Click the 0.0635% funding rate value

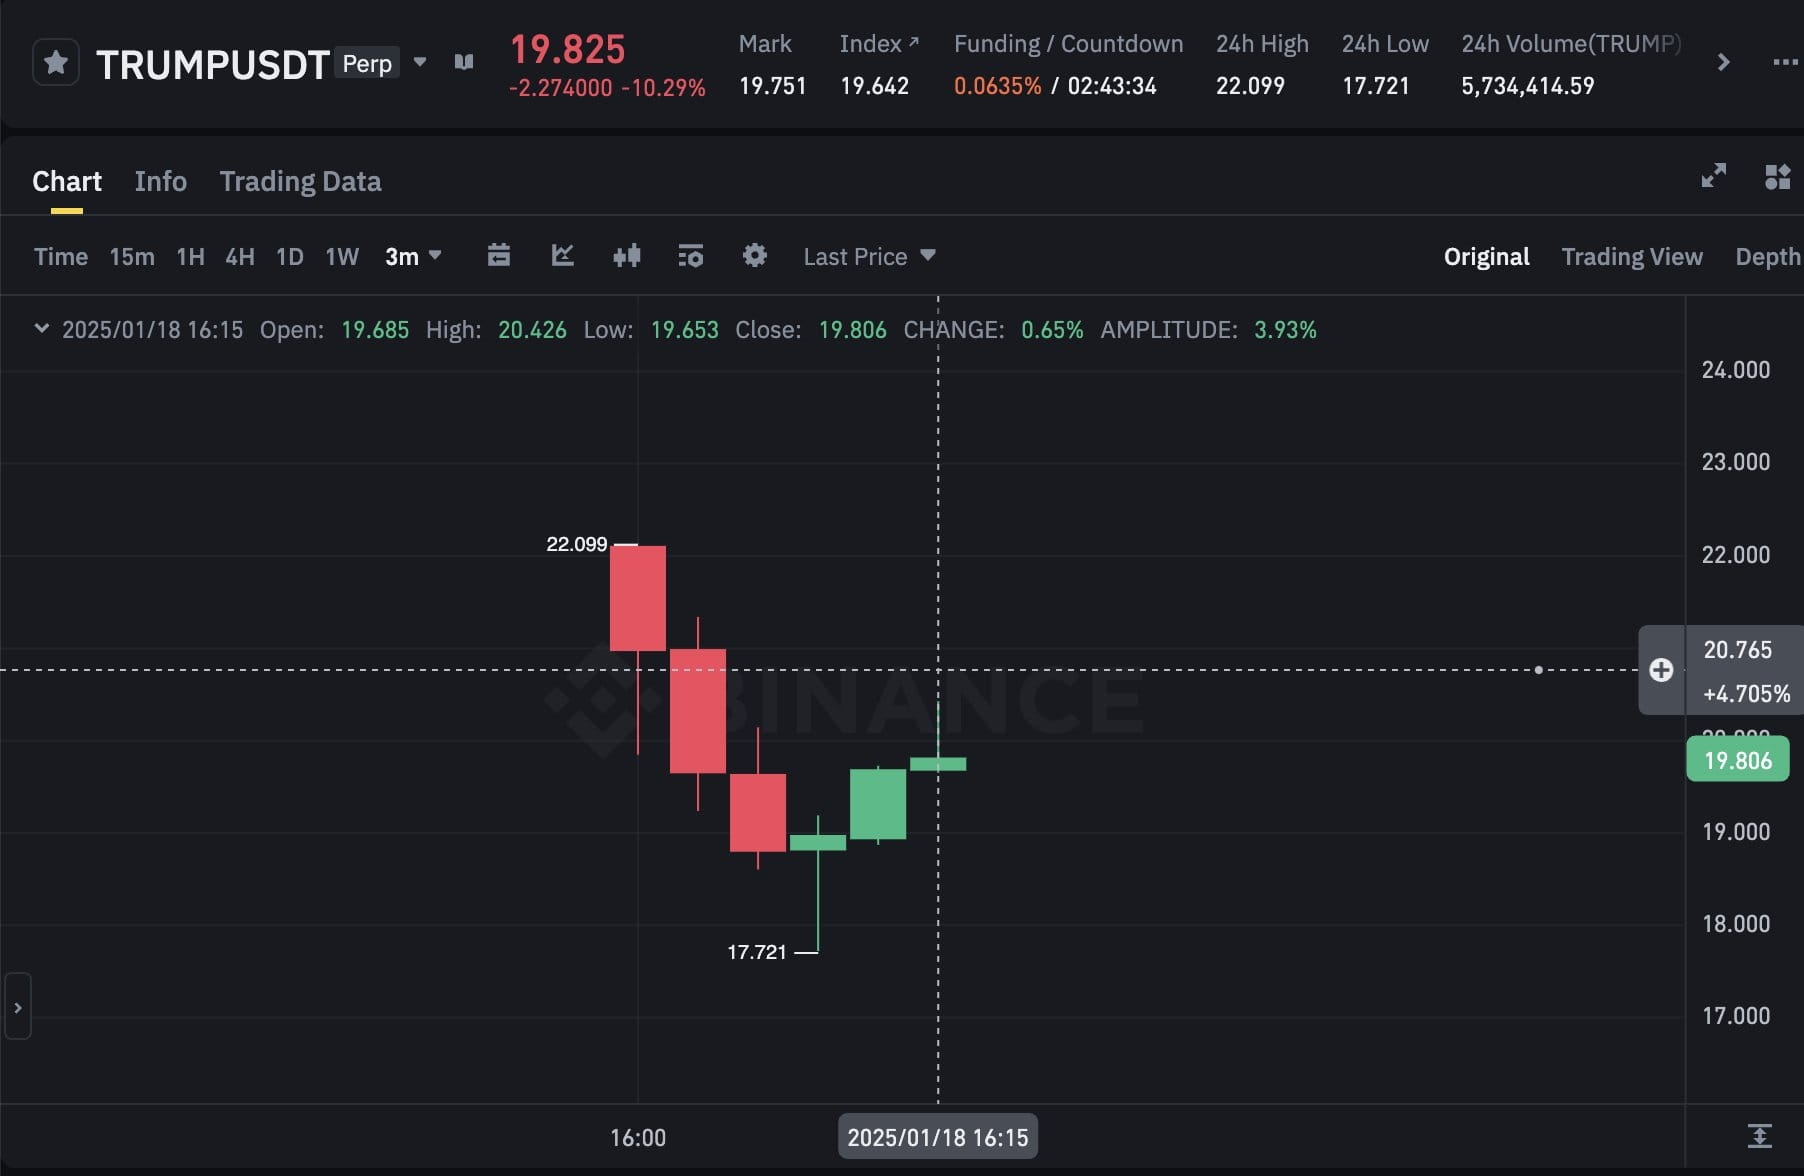(997, 86)
